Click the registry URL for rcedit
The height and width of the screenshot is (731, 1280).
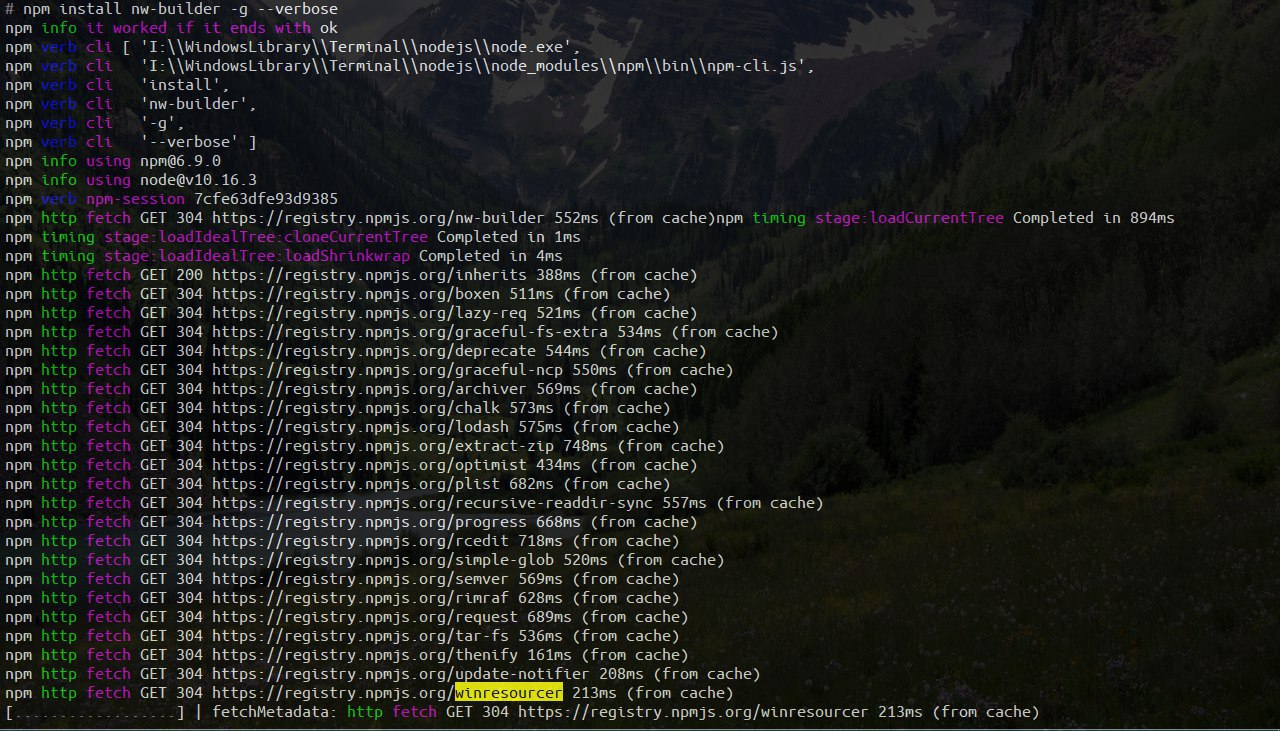coord(360,541)
